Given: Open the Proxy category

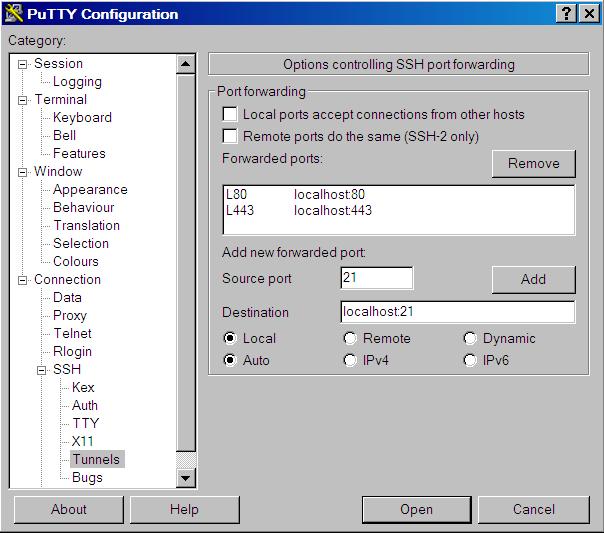Looking at the screenshot, I should click(70, 315).
